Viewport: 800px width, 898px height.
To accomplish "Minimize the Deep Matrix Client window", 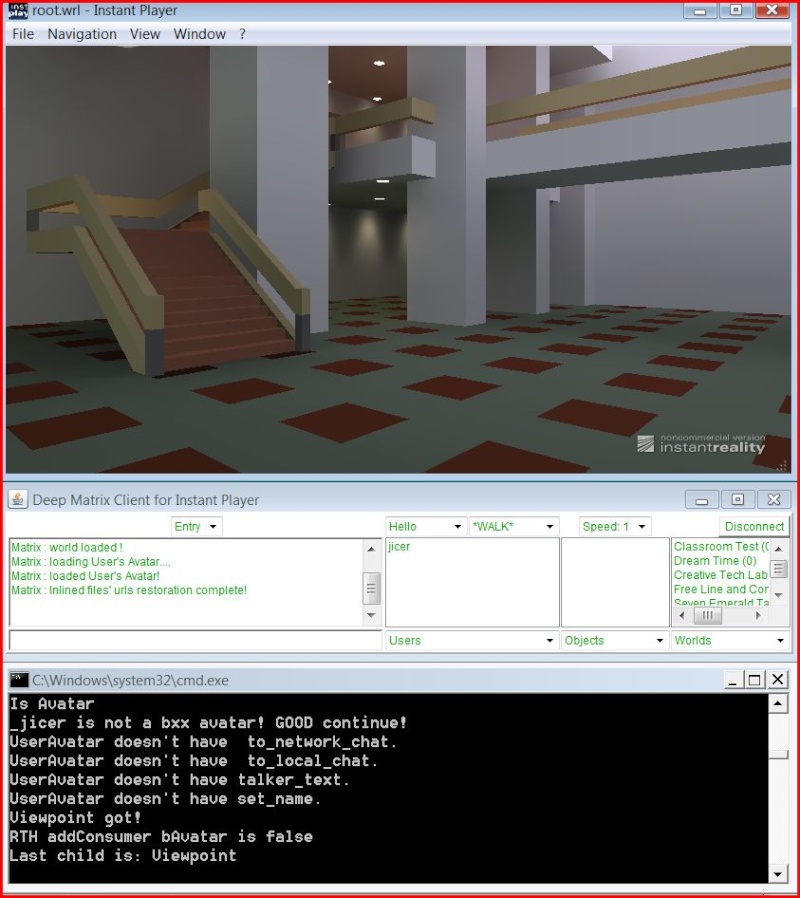I will pyautogui.click(x=702, y=500).
